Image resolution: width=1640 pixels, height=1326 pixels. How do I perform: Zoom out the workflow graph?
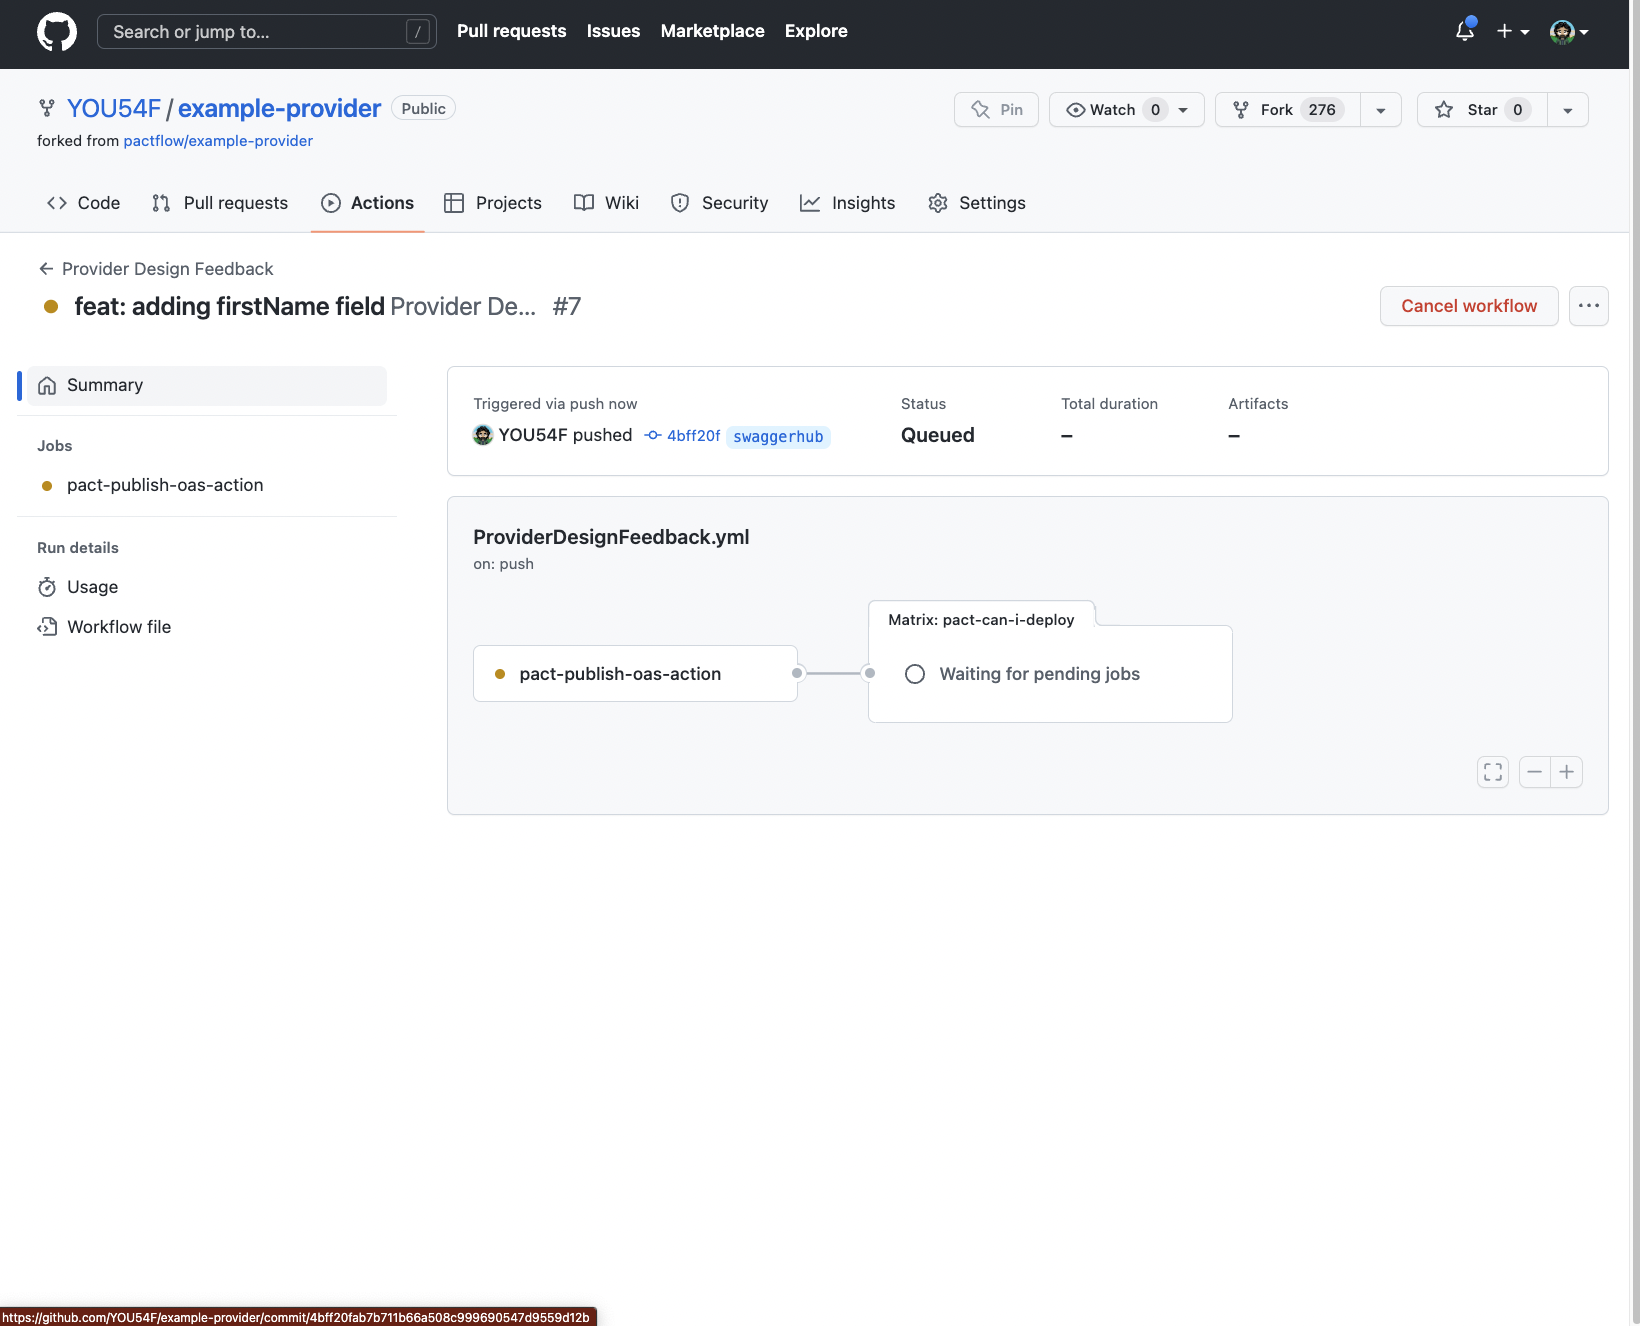pyautogui.click(x=1534, y=772)
